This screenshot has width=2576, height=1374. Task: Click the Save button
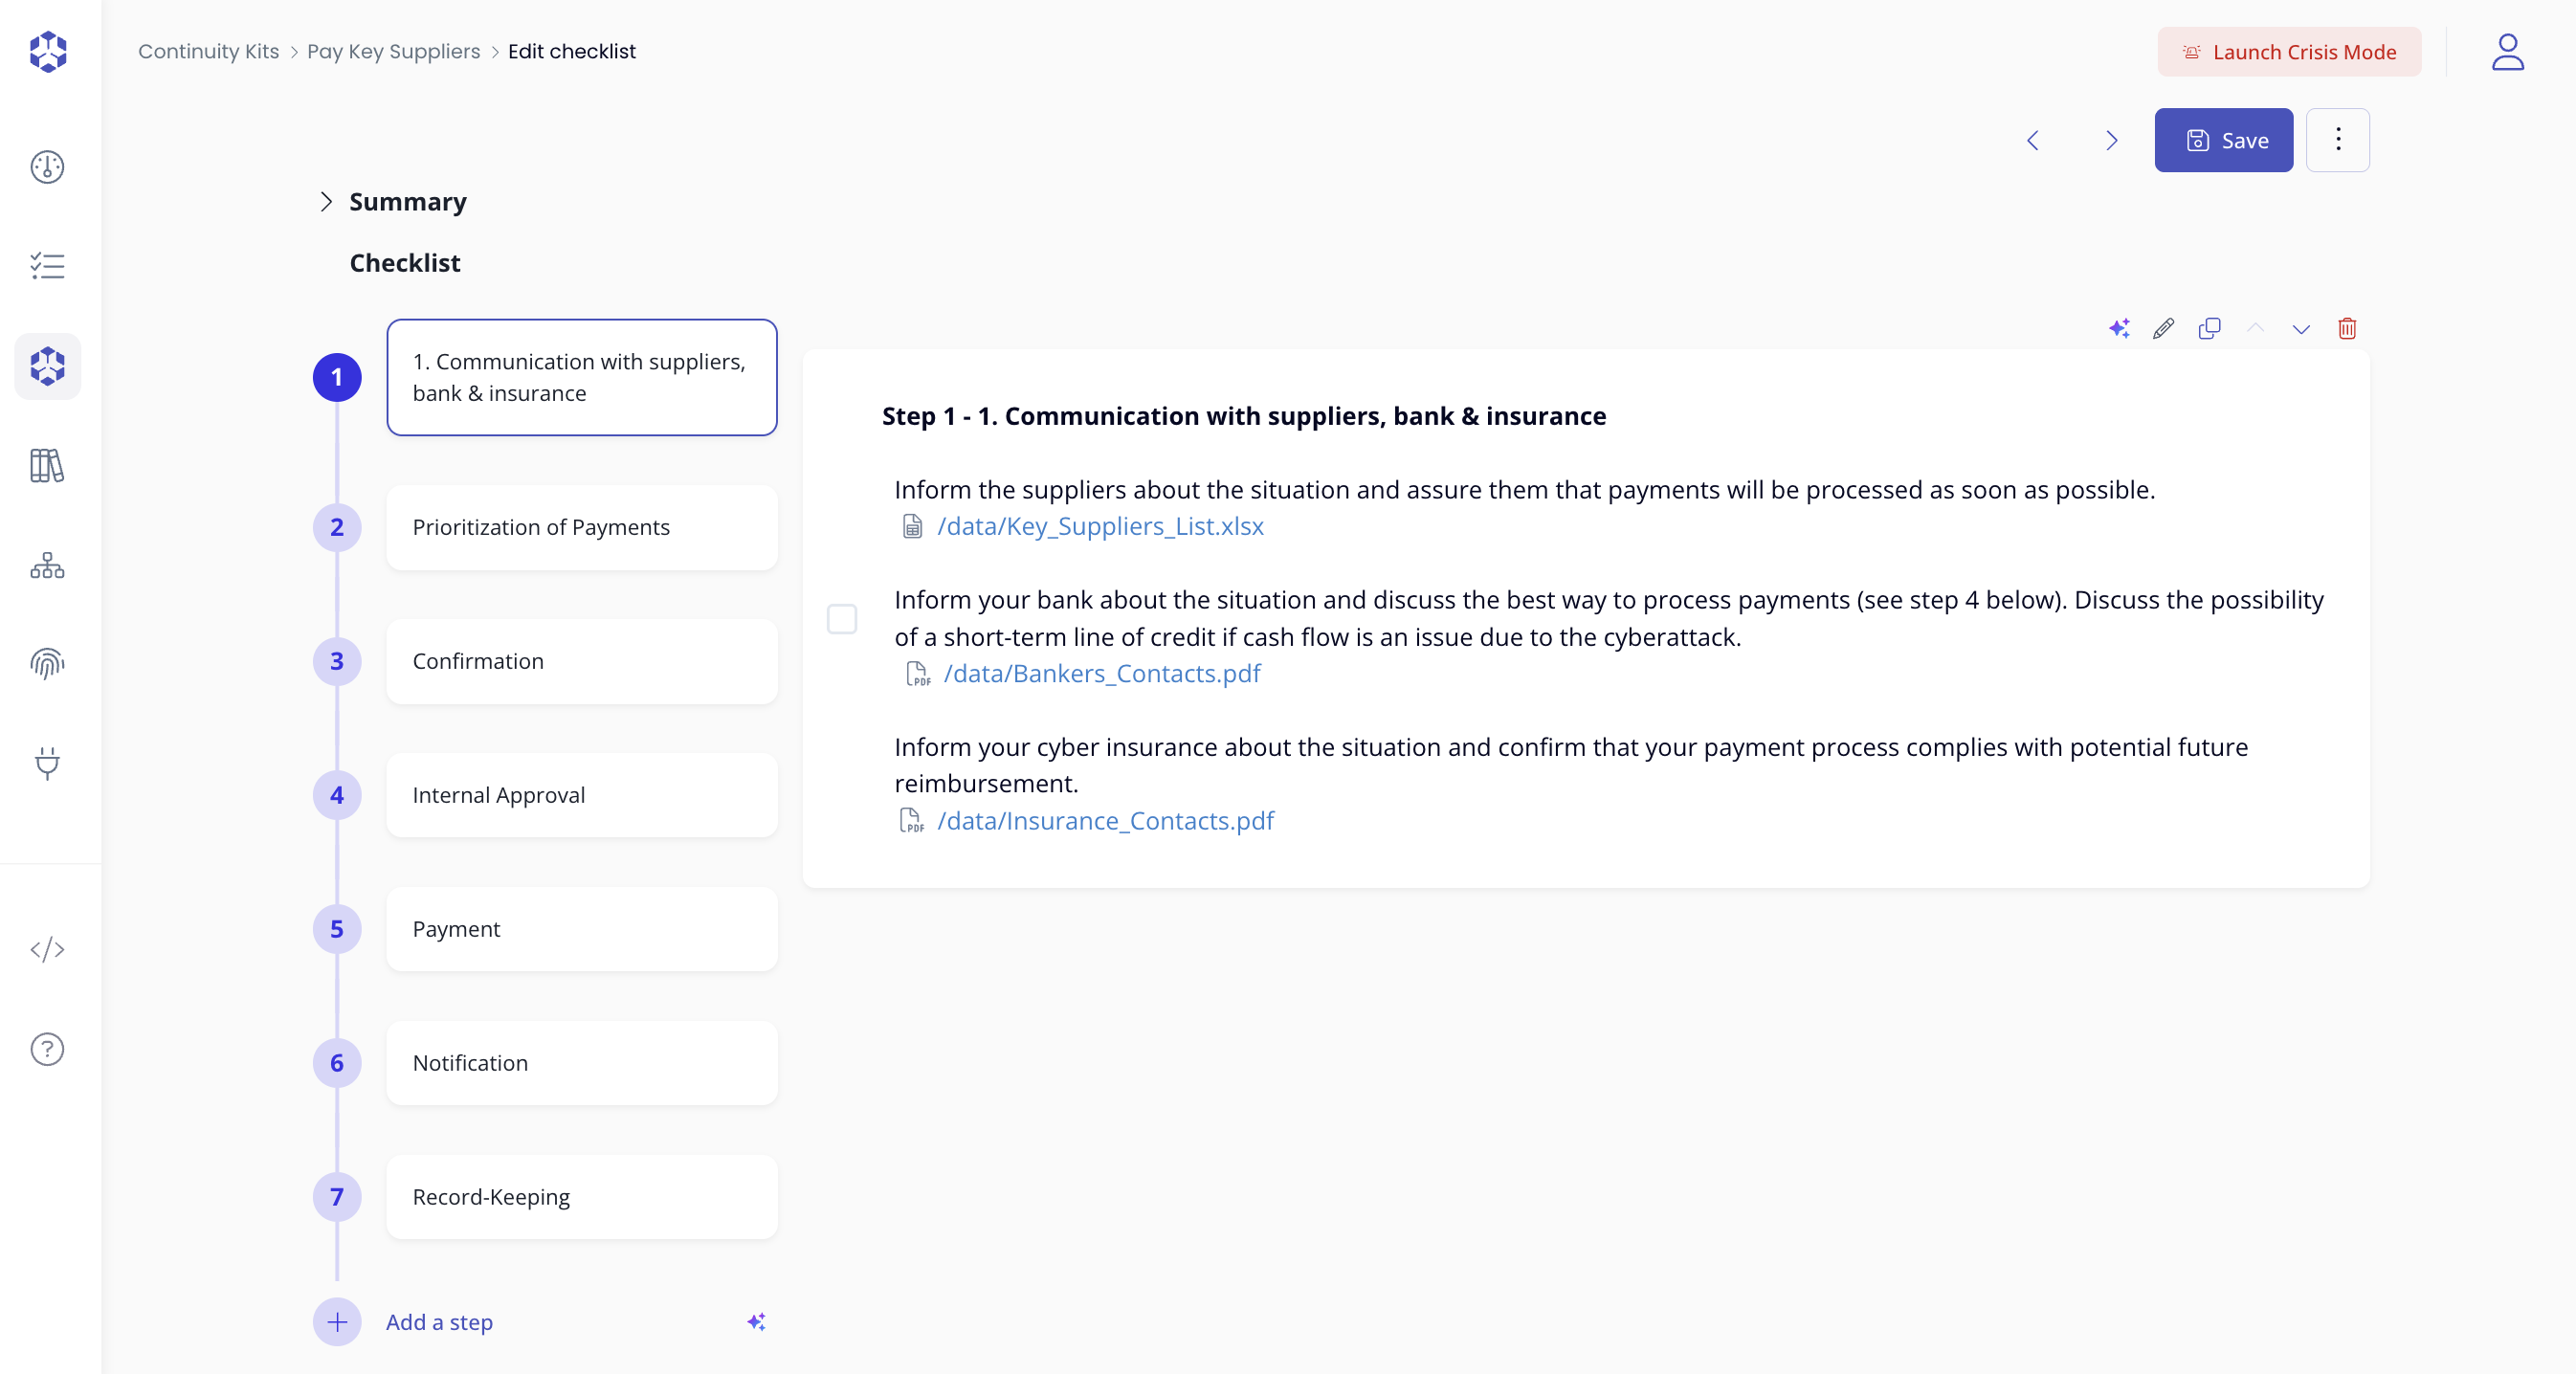2223,140
